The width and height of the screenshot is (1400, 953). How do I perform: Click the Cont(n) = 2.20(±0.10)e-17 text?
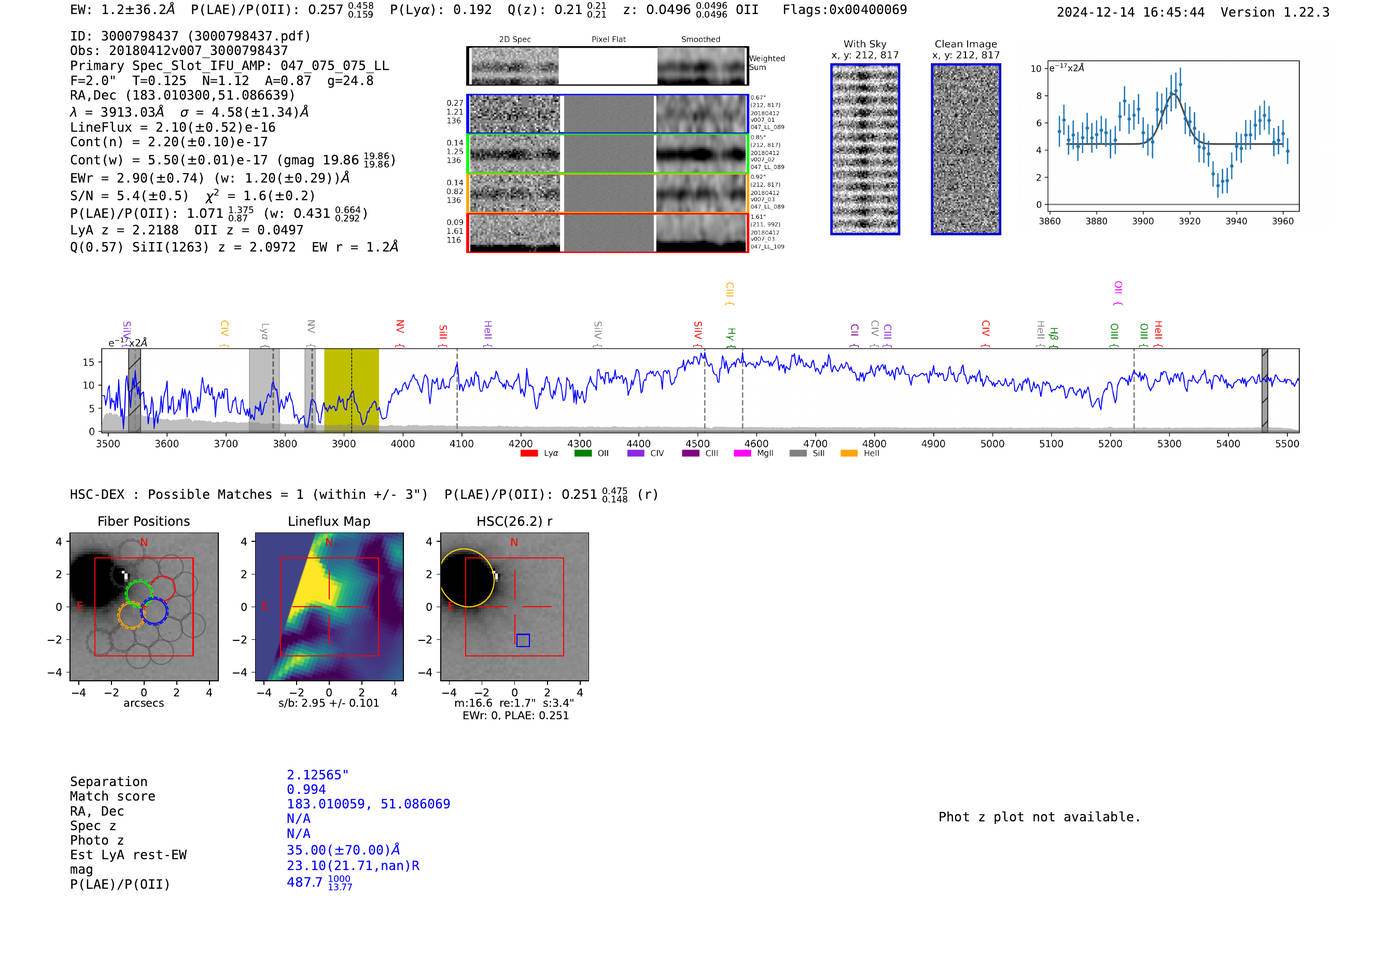[x=169, y=142]
